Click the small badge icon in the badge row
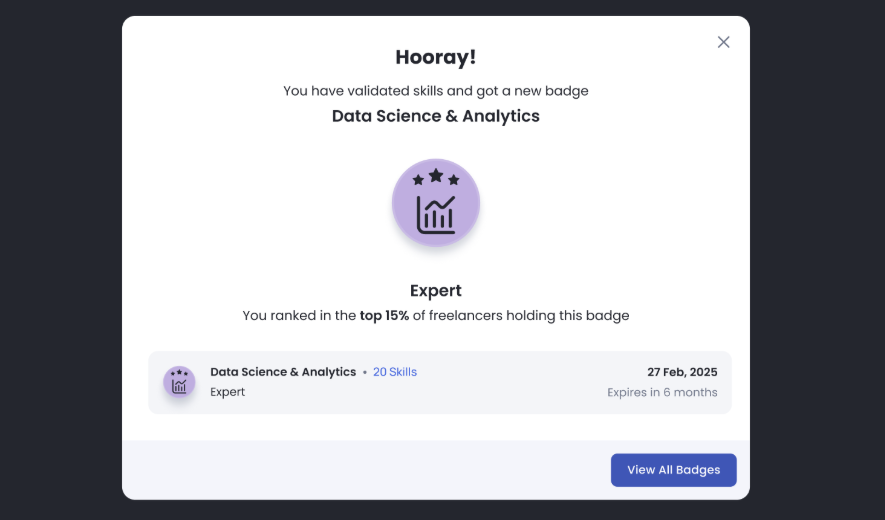 point(179,382)
